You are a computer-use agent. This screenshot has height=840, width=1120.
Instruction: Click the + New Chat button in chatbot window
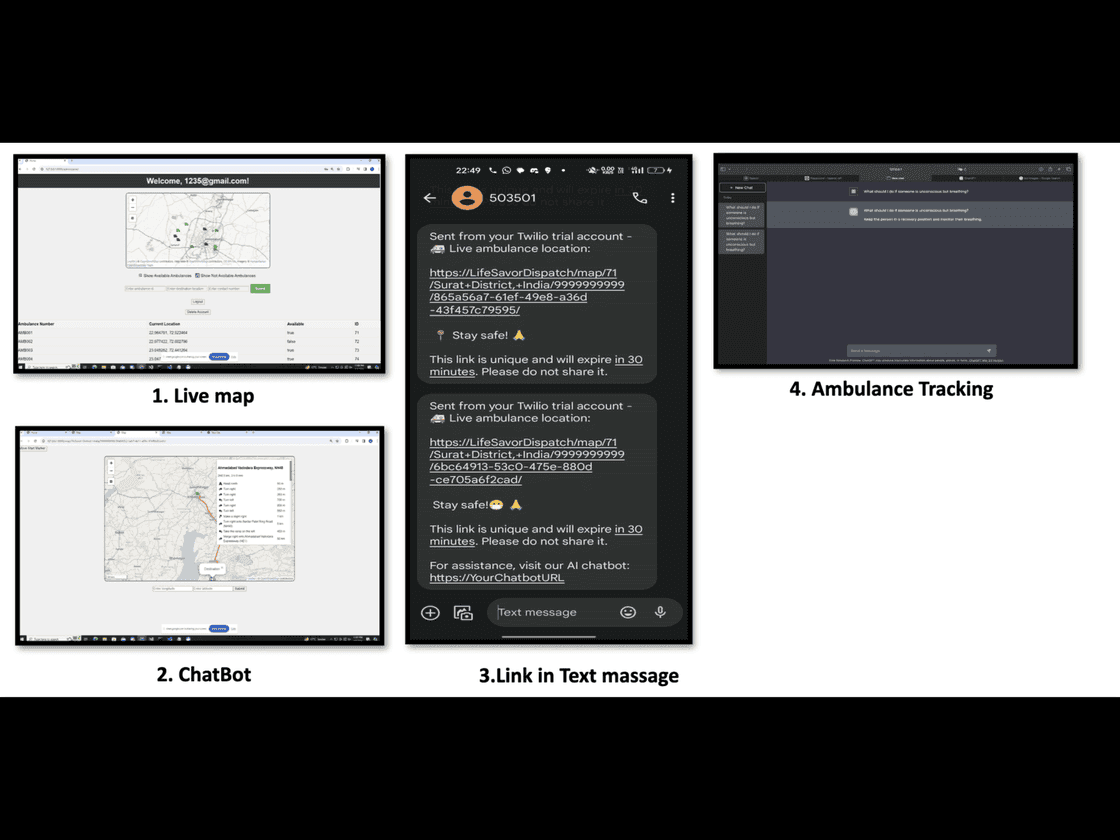[x=742, y=188]
